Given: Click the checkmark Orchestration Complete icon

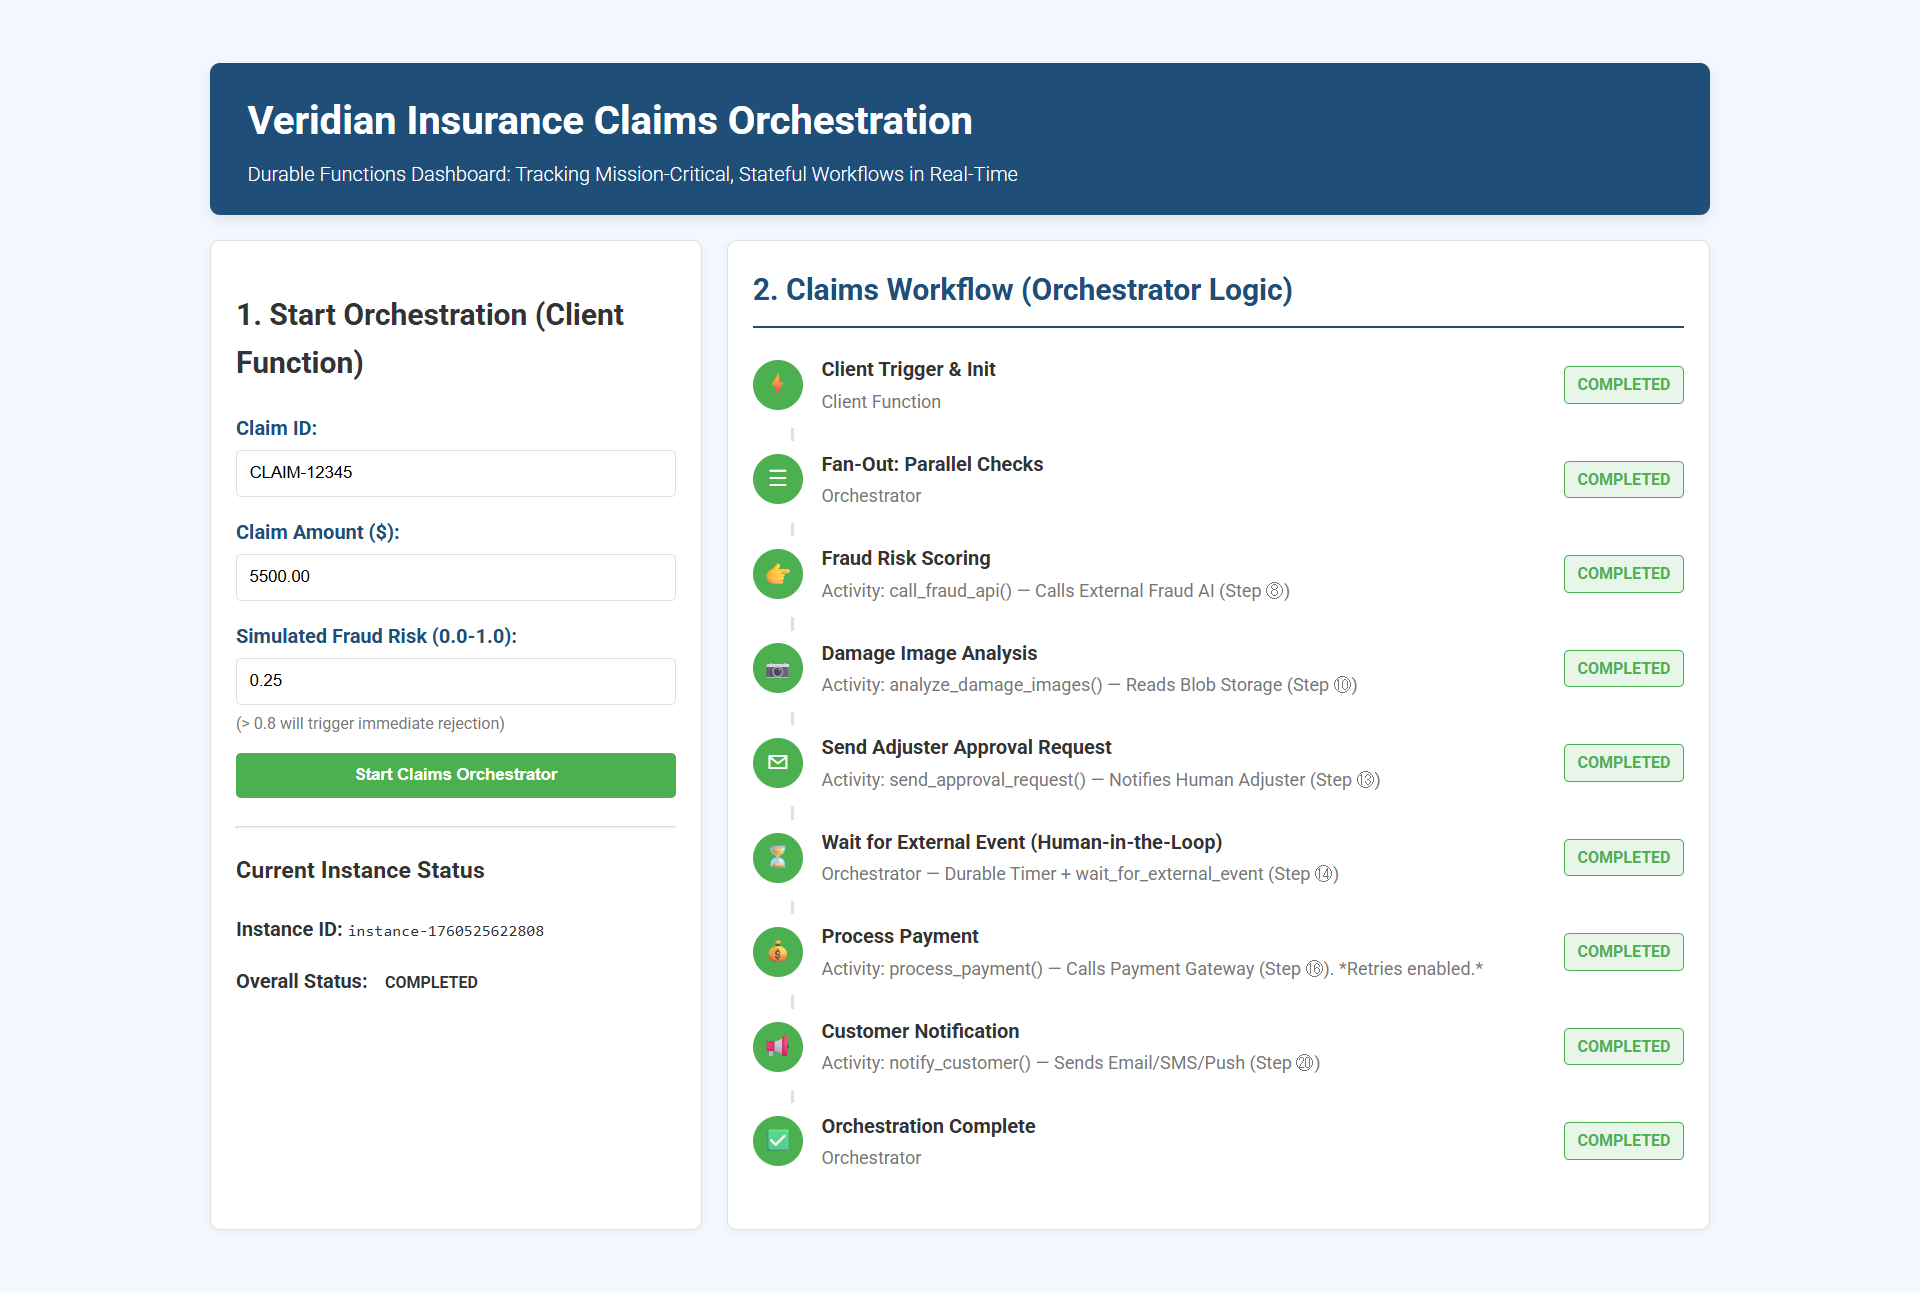Looking at the screenshot, I should tap(777, 1141).
